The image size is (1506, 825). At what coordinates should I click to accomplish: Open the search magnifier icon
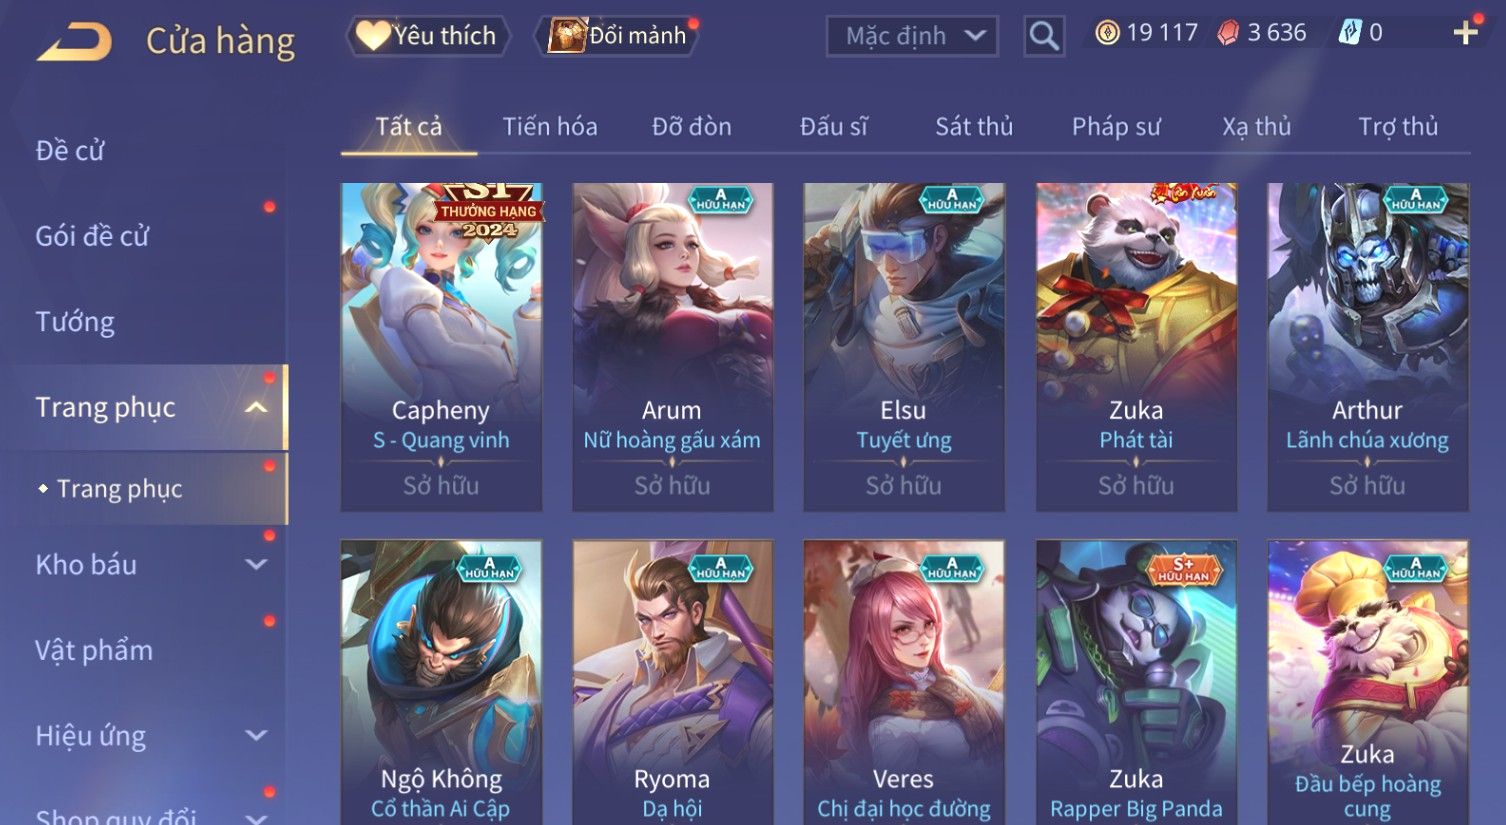pos(1044,36)
